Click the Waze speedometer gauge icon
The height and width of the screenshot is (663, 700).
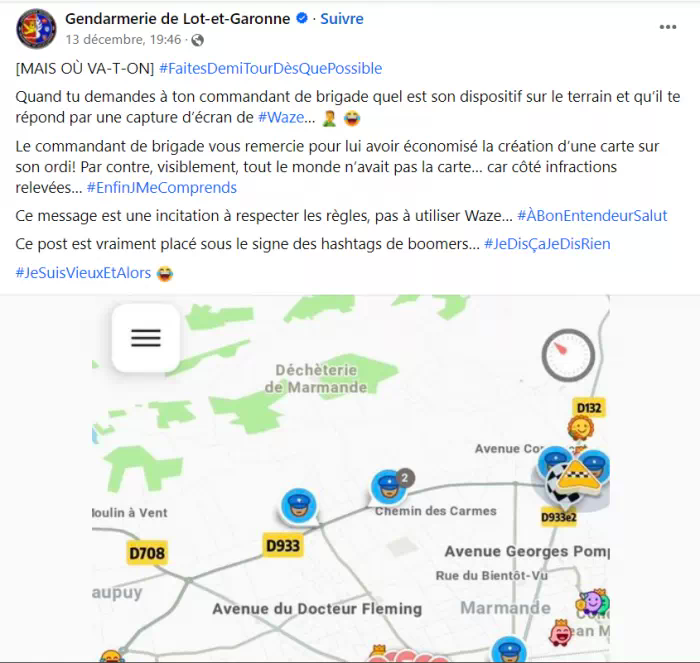point(568,355)
